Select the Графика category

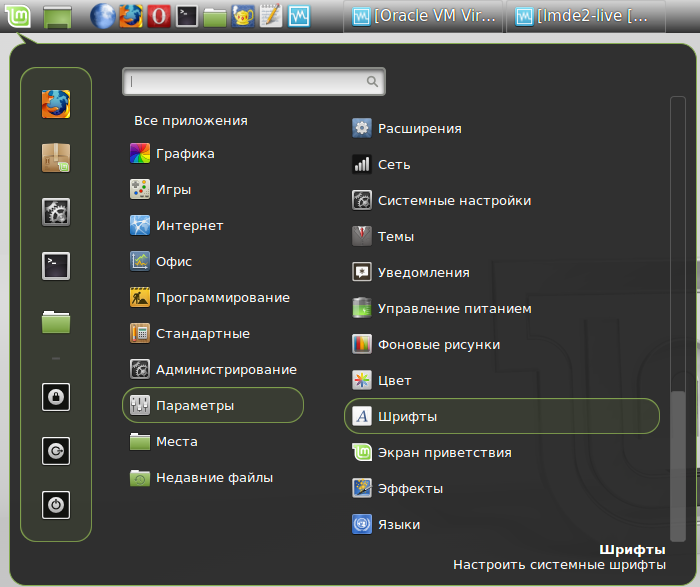[x=185, y=154]
